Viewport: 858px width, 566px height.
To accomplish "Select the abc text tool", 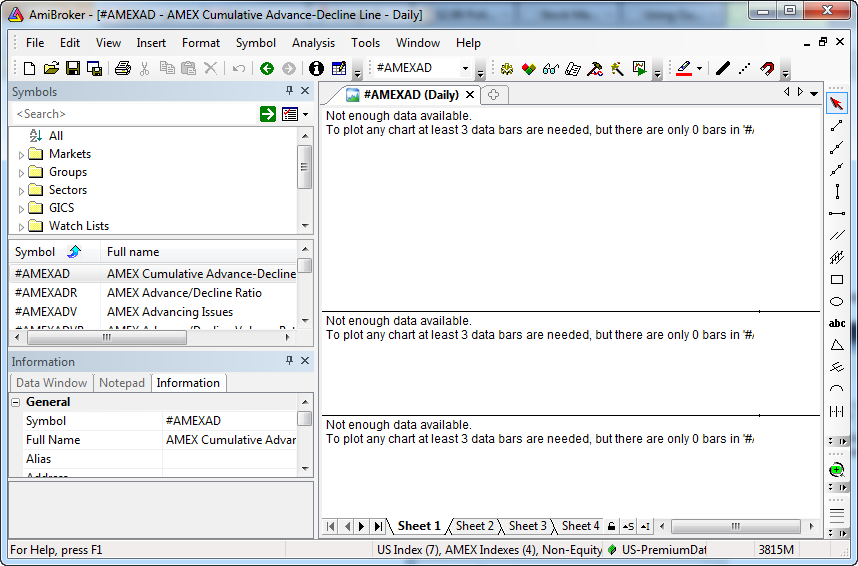I will click(x=837, y=324).
